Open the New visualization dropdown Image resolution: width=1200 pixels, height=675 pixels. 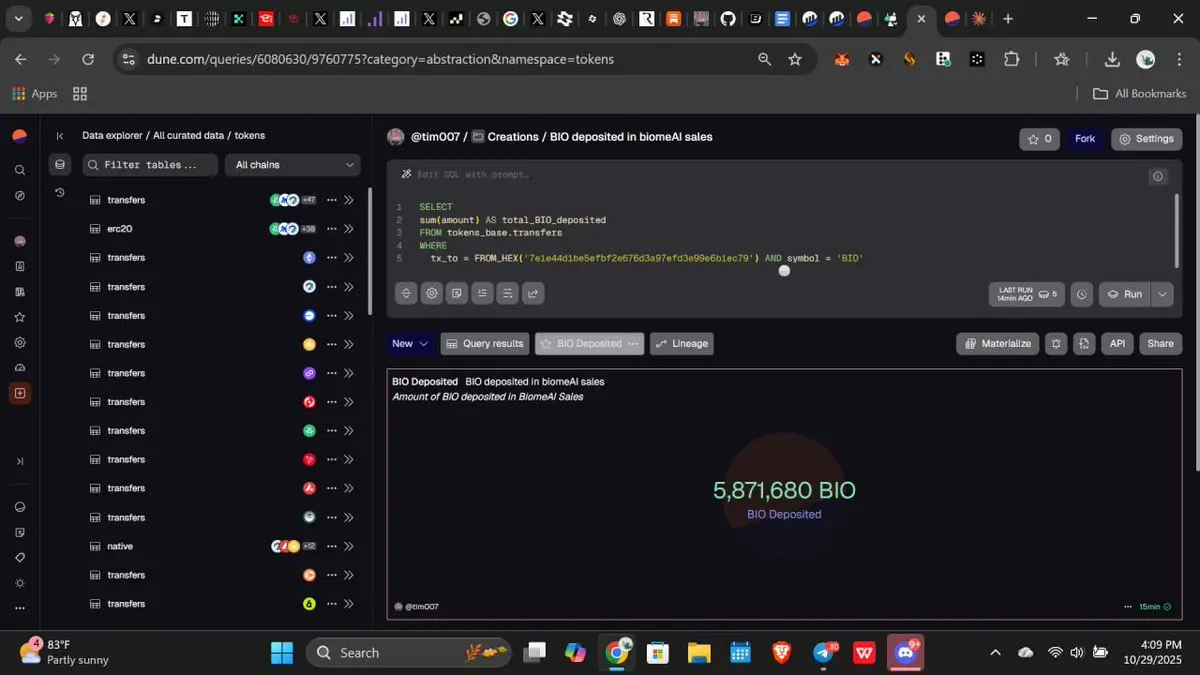(411, 343)
